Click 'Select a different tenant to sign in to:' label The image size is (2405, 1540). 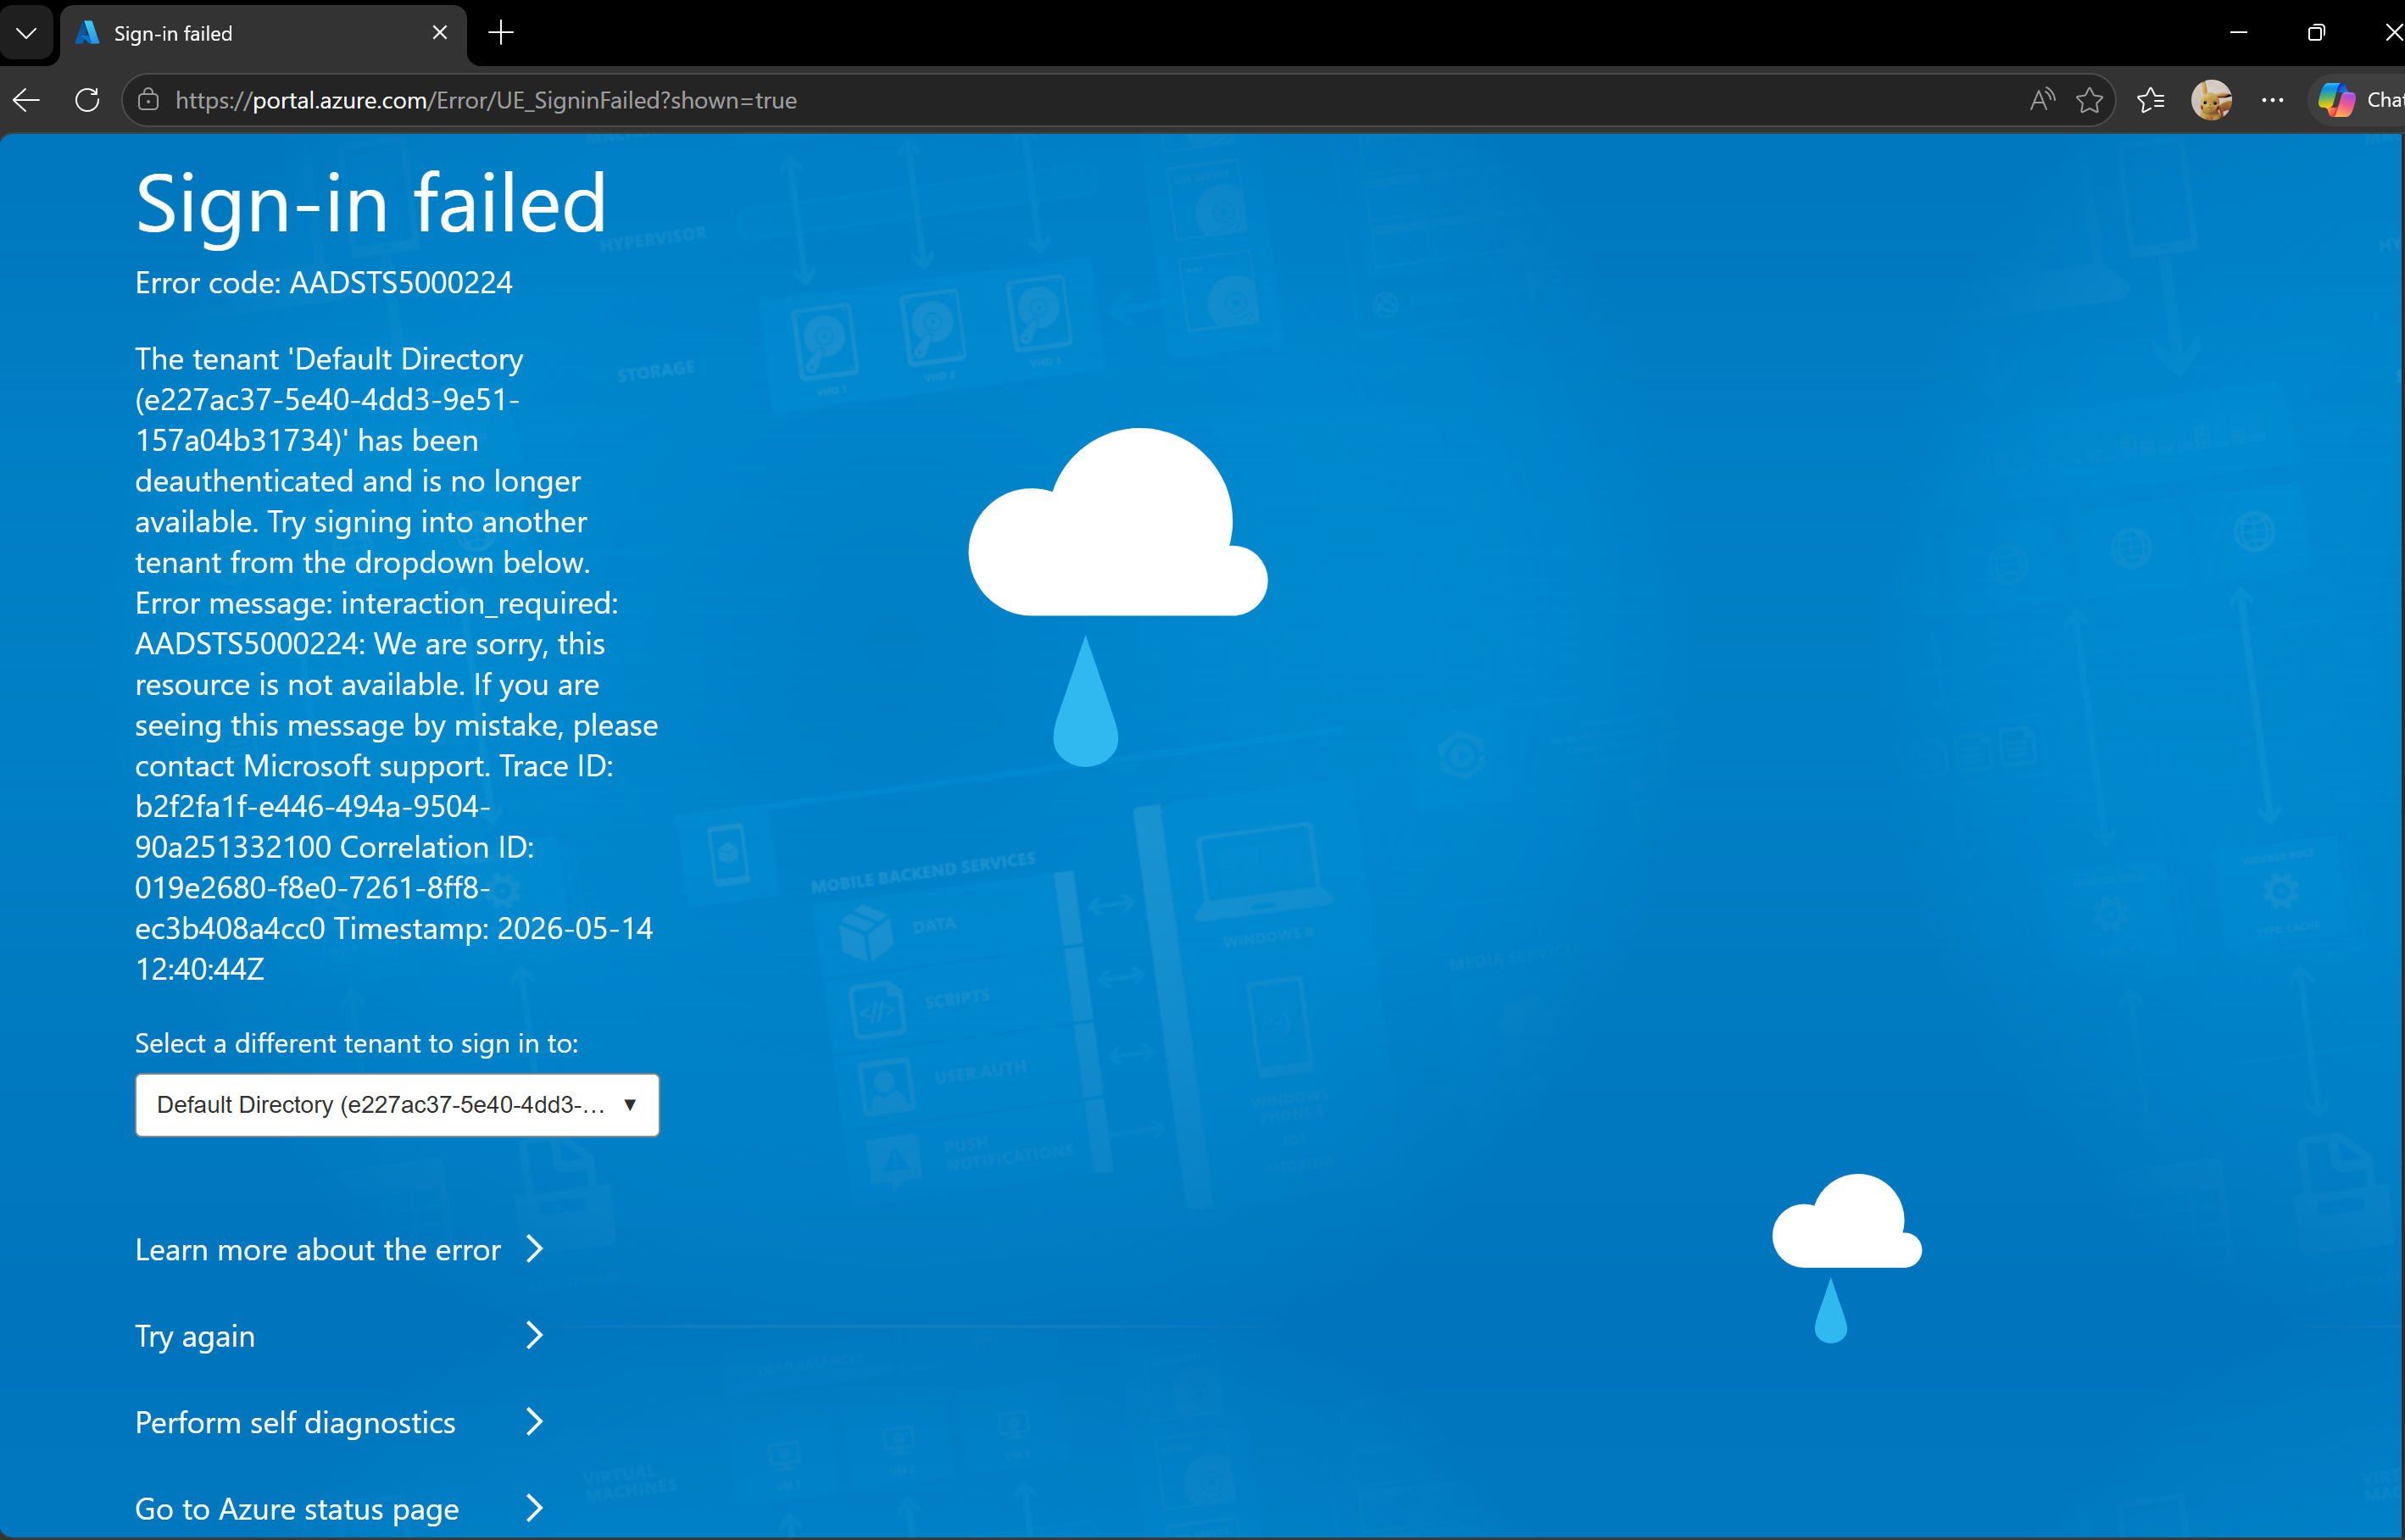[x=357, y=1044]
